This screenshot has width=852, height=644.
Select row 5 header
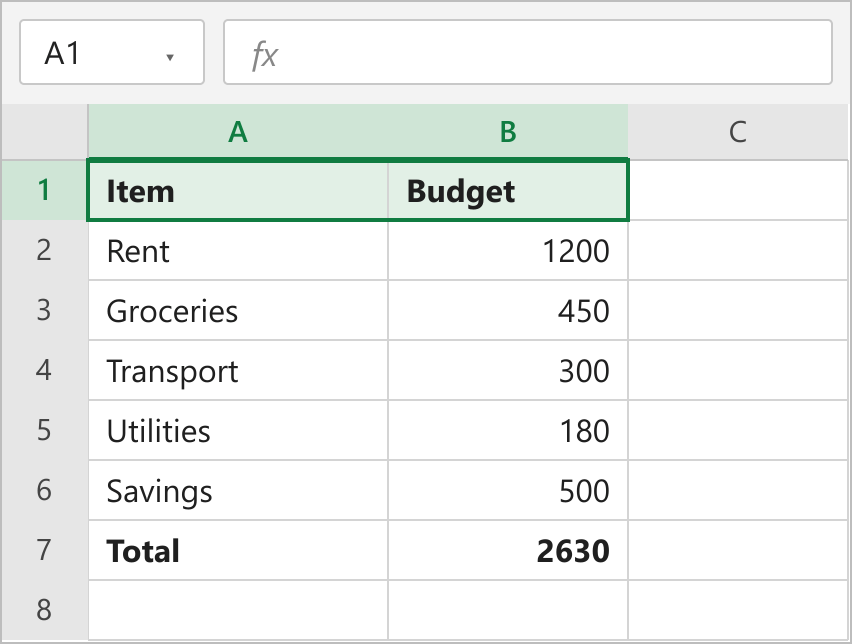(45, 430)
